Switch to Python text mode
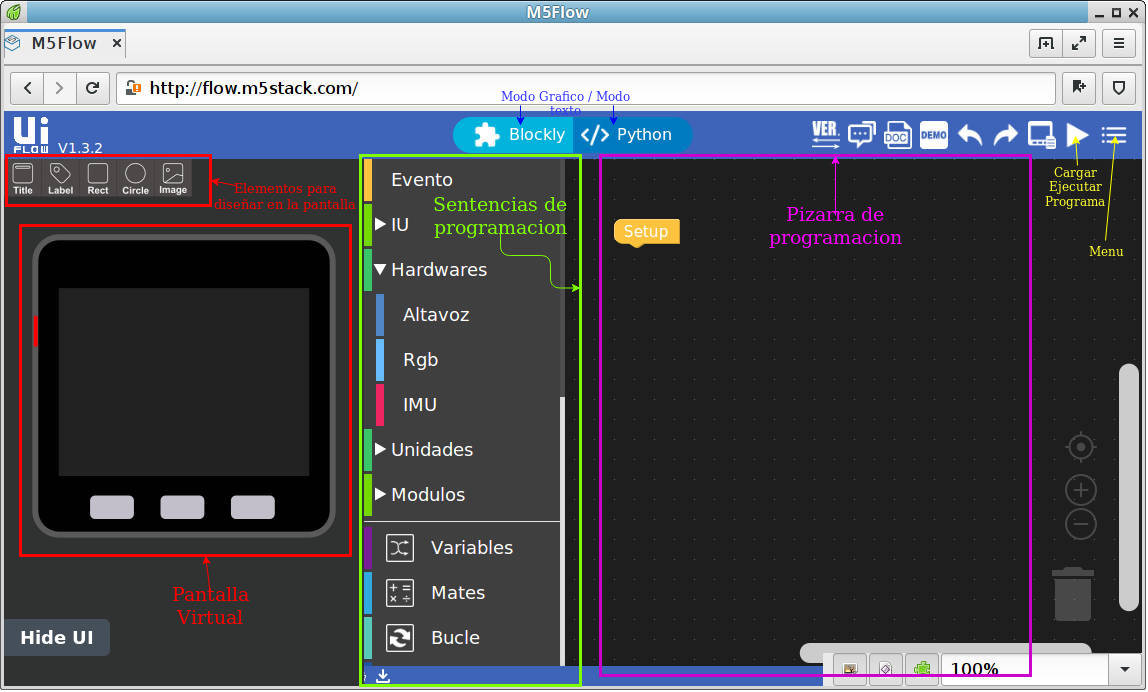 [x=633, y=135]
